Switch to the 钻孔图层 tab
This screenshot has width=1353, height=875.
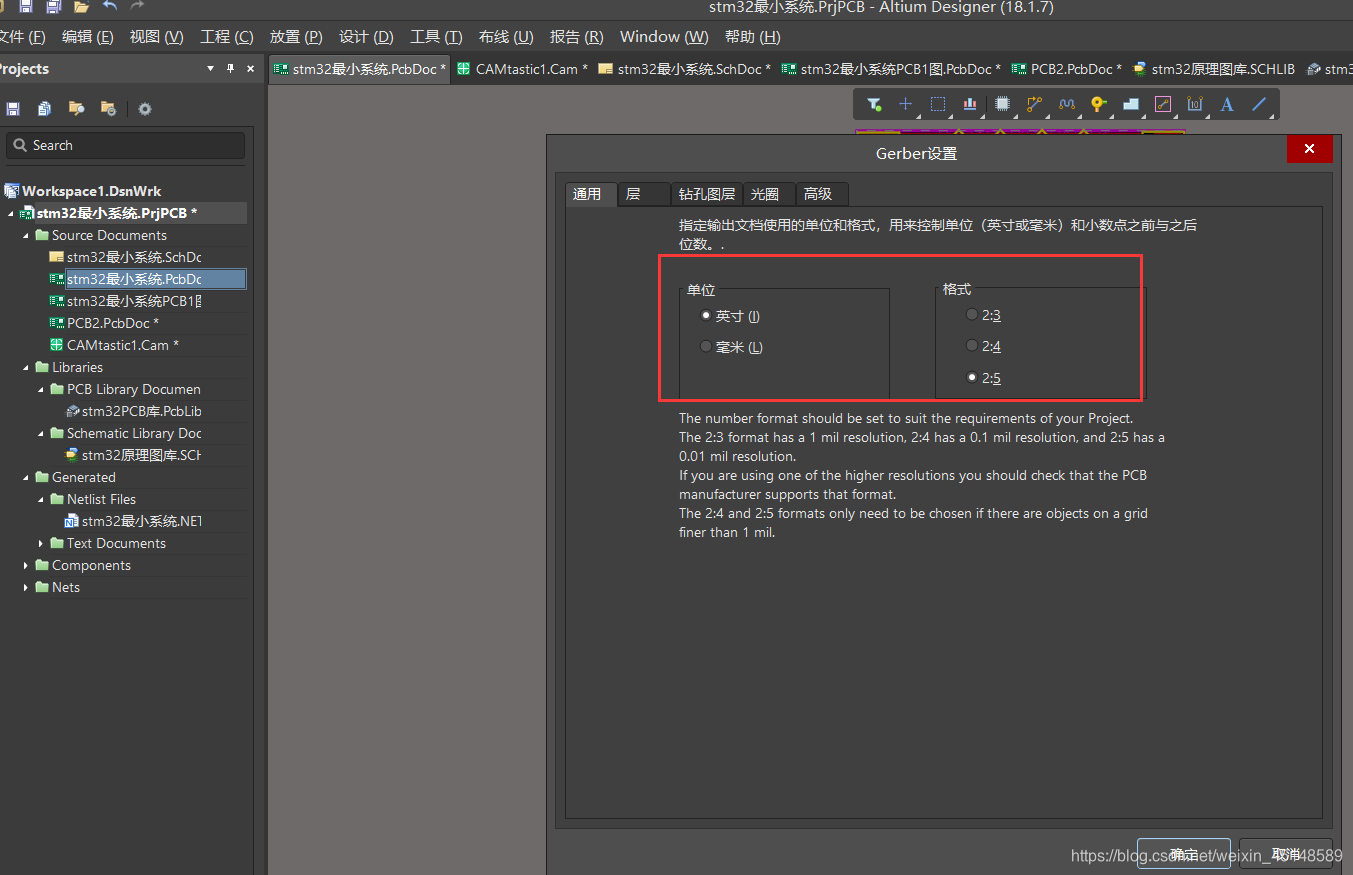[706, 194]
